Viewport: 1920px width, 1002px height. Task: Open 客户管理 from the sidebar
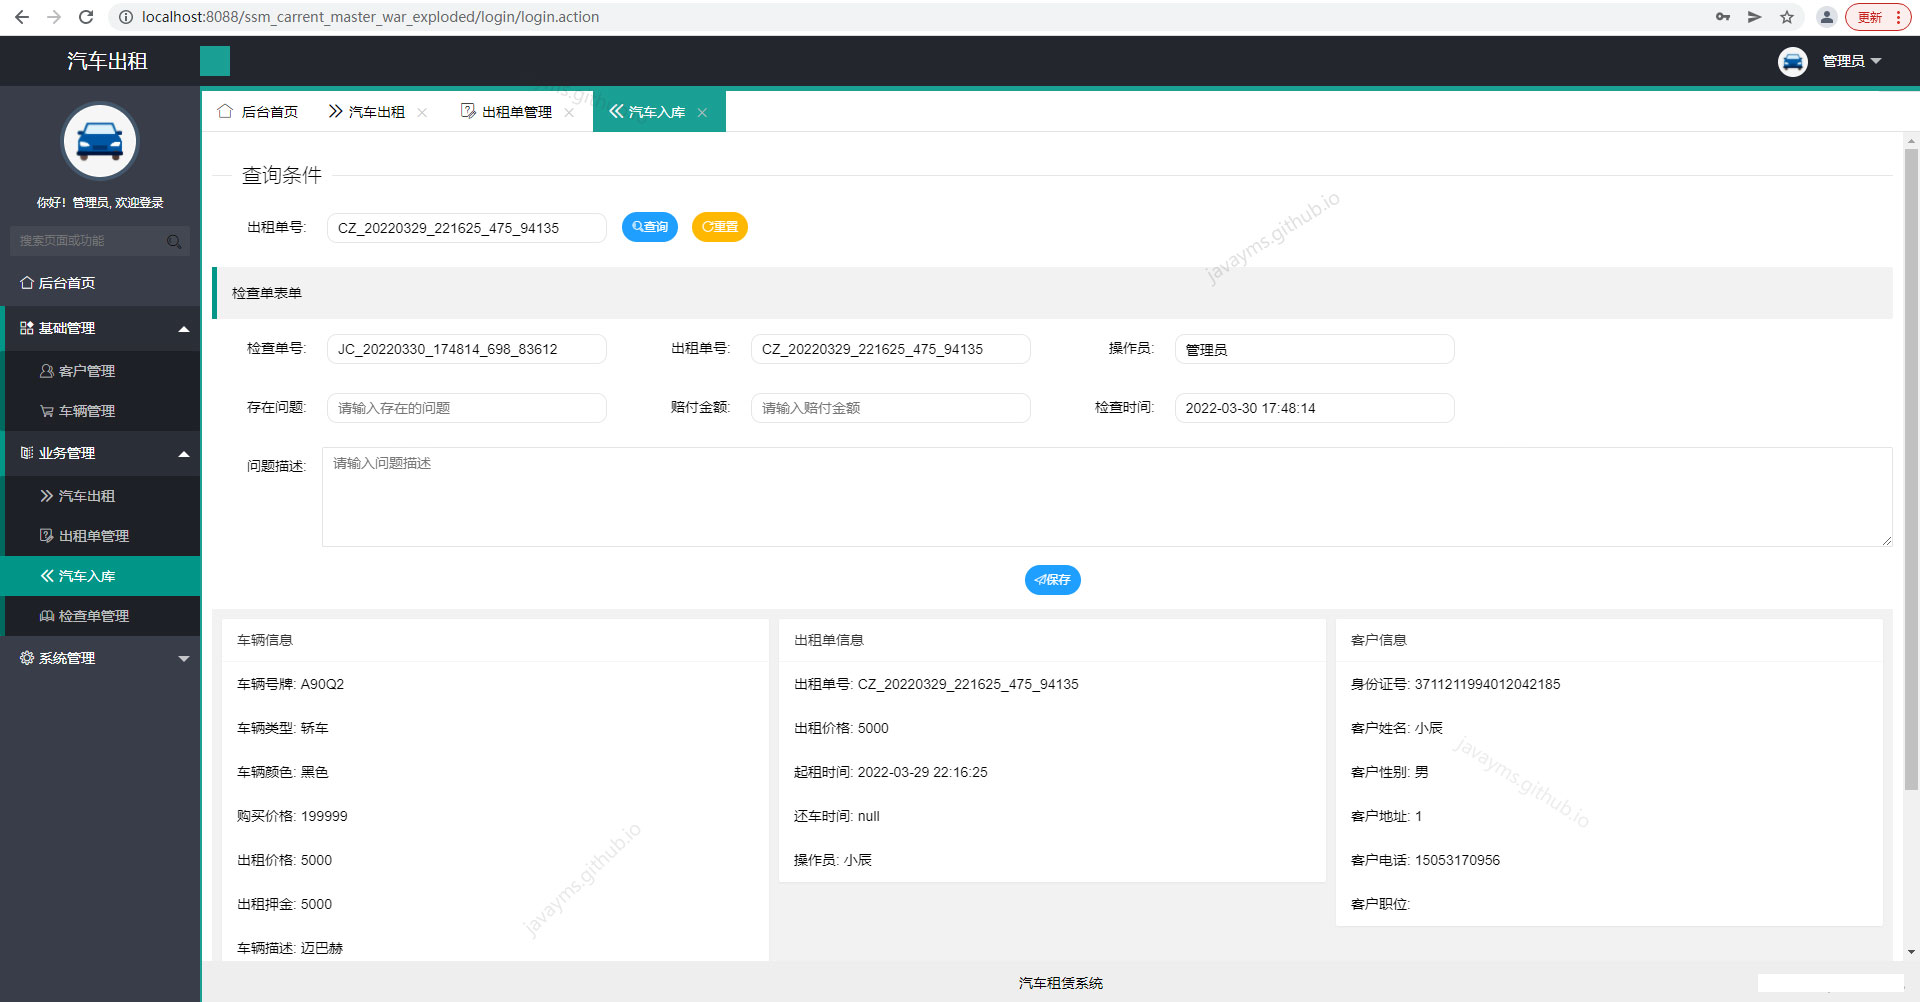87,371
